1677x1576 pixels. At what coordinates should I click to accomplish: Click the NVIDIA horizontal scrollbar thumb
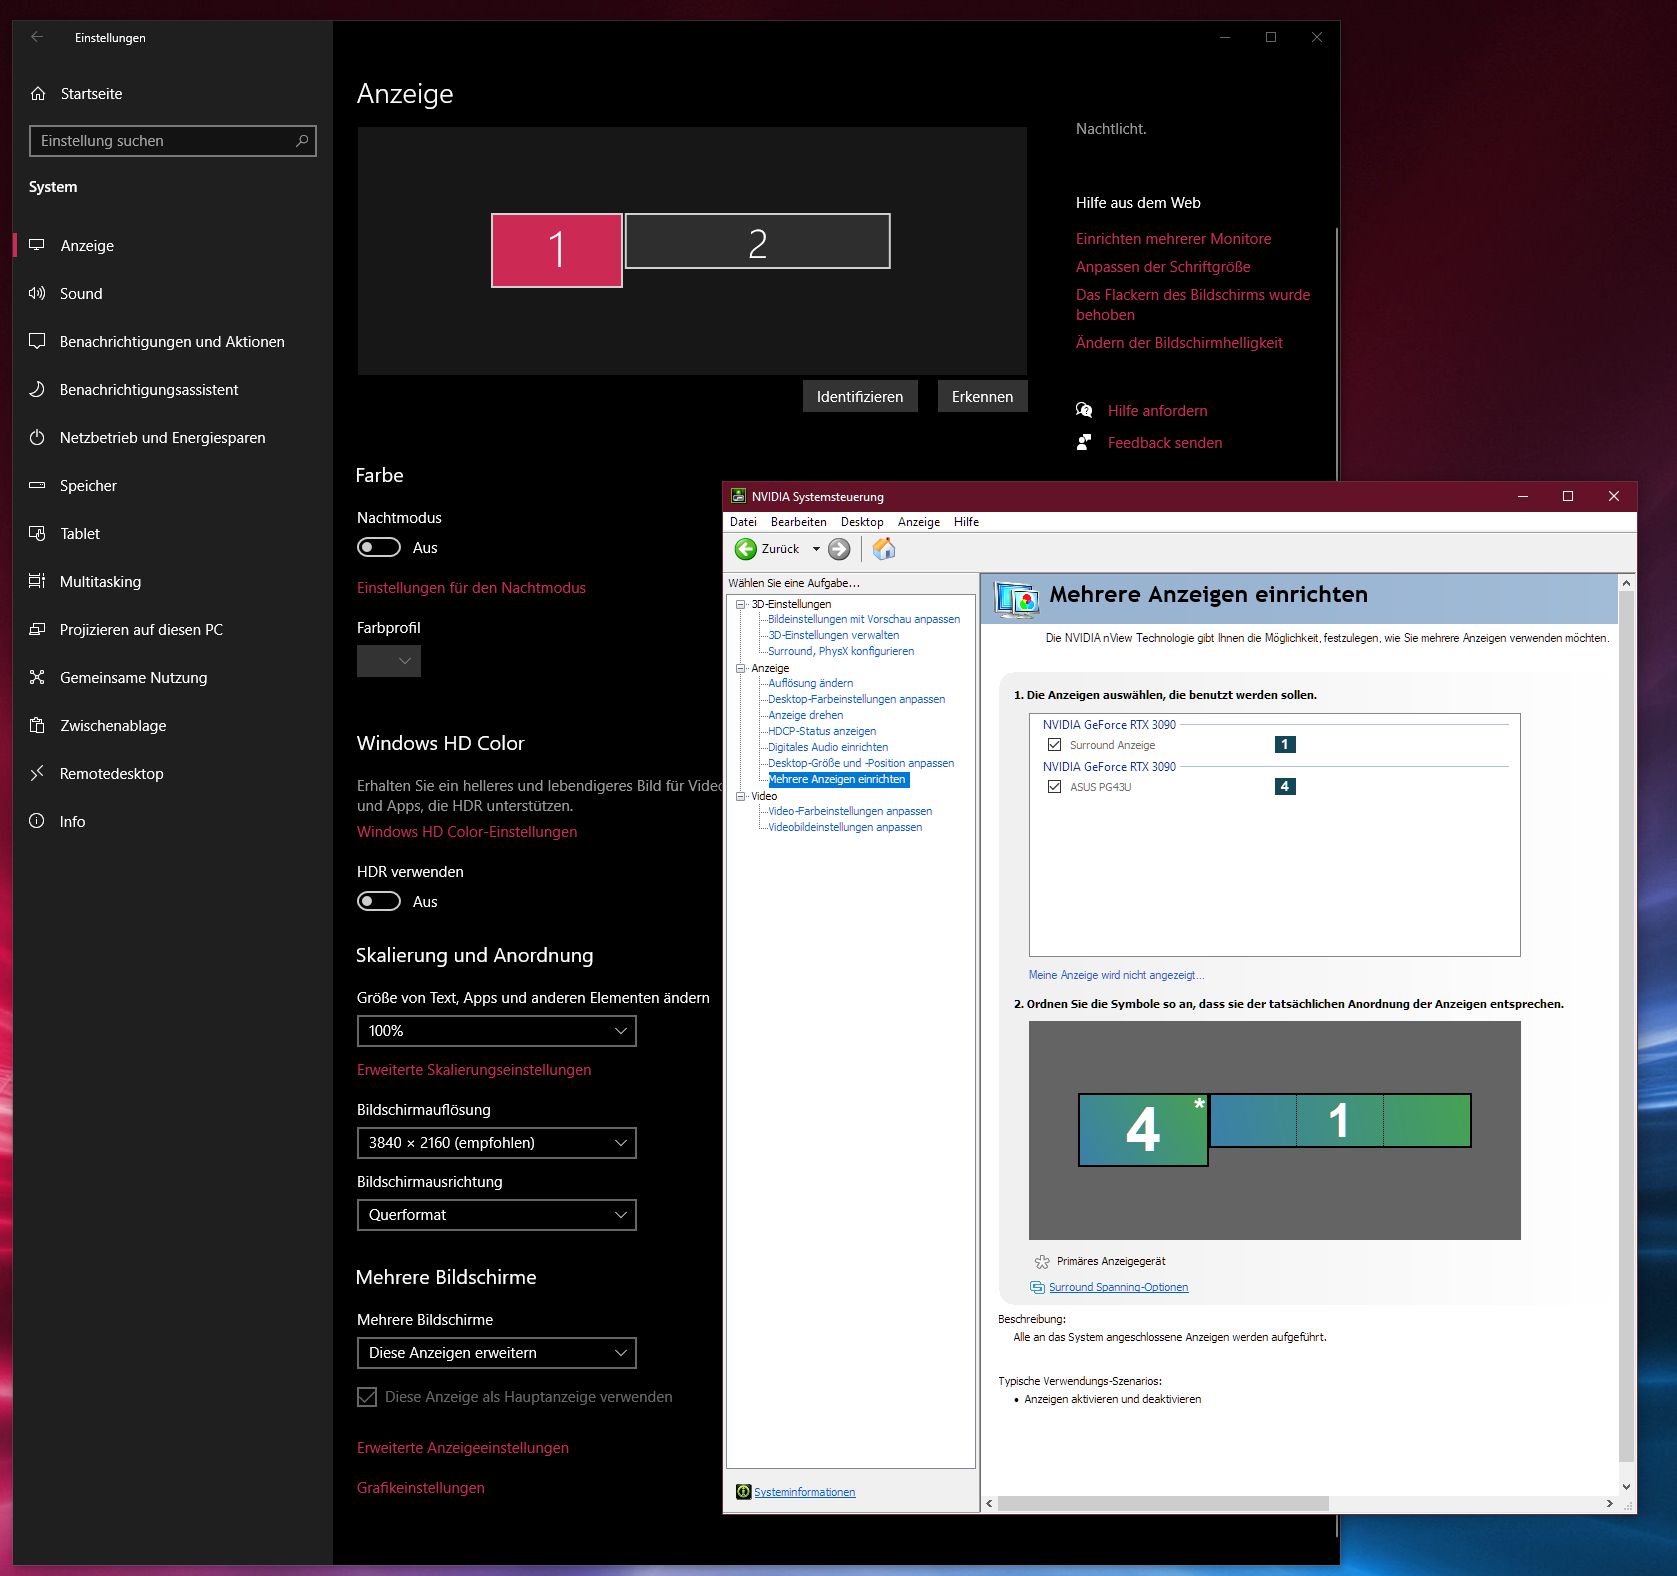1163,1504
